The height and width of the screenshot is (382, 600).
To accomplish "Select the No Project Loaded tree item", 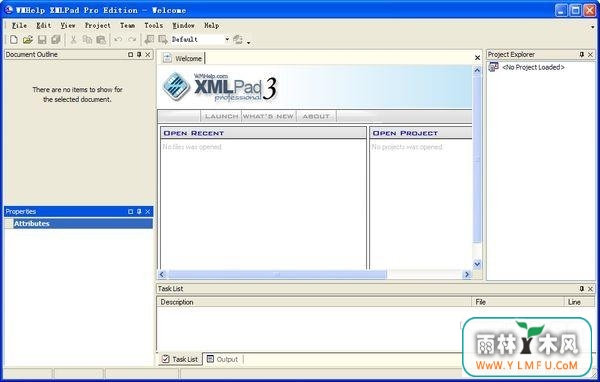I will pyautogui.click(x=533, y=67).
